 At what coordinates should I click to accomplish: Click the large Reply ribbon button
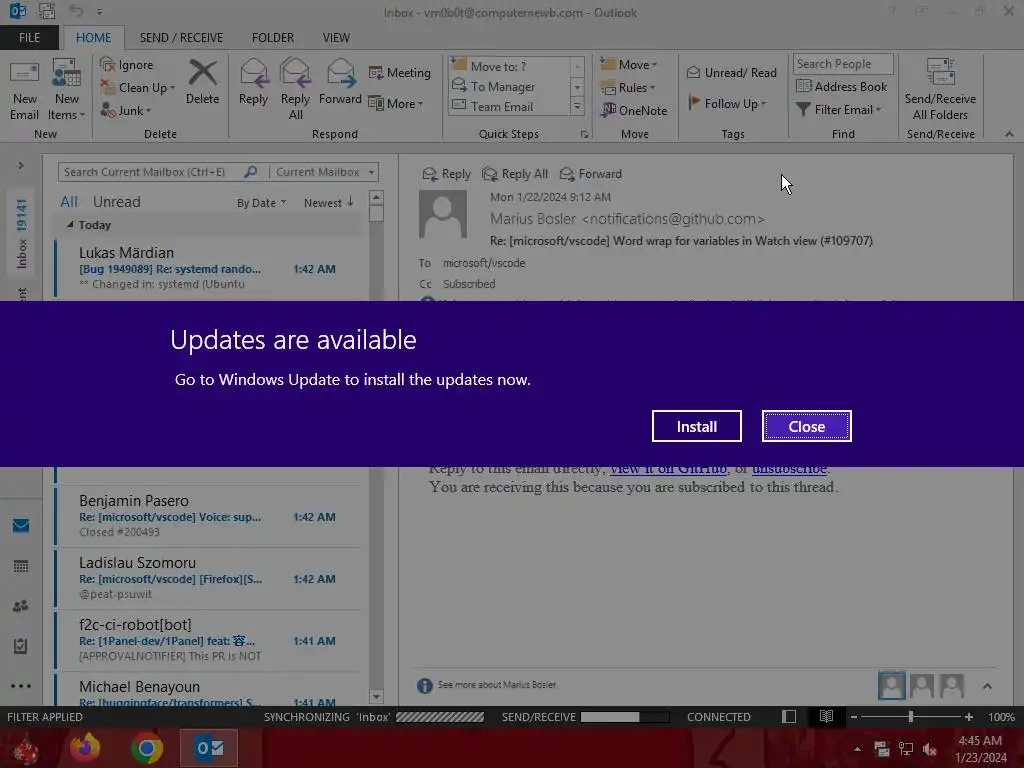click(x=253, y=82)
